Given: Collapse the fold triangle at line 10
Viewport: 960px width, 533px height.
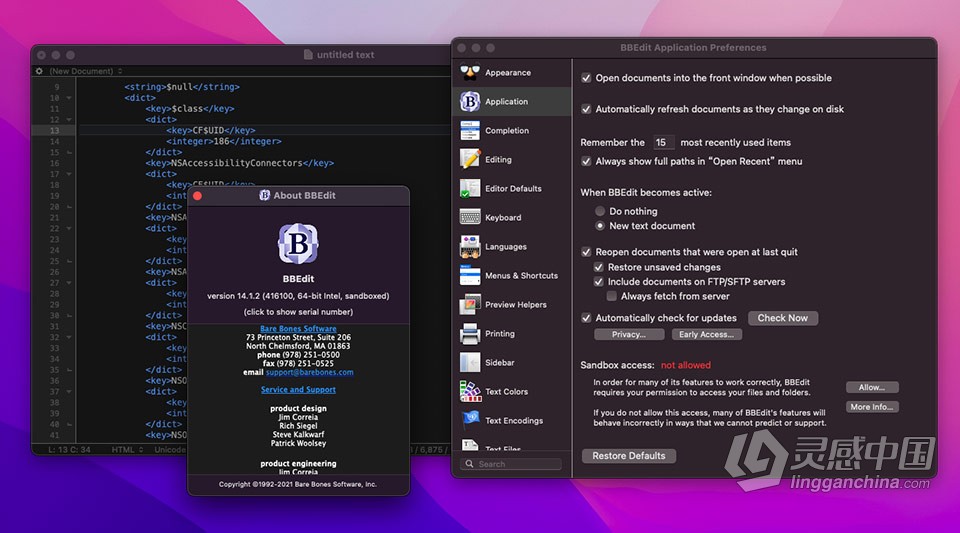Looking at the screenshot, I should pos(69,98).
